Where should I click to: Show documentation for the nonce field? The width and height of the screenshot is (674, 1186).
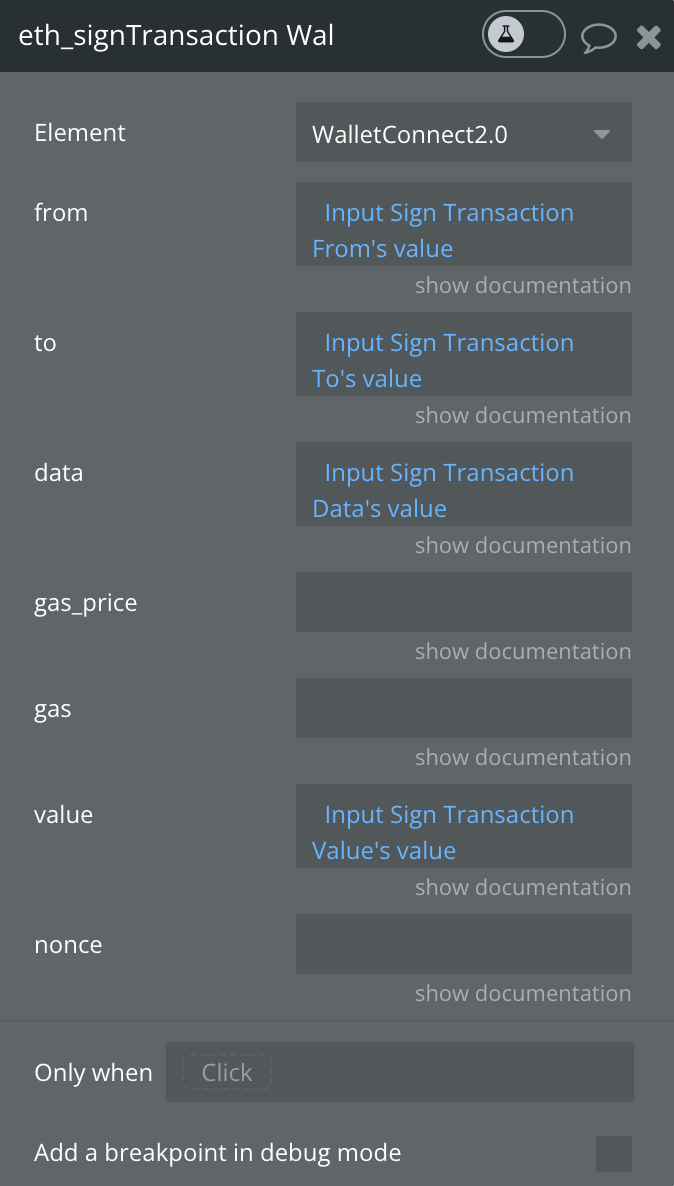click(x=523, y=993)
